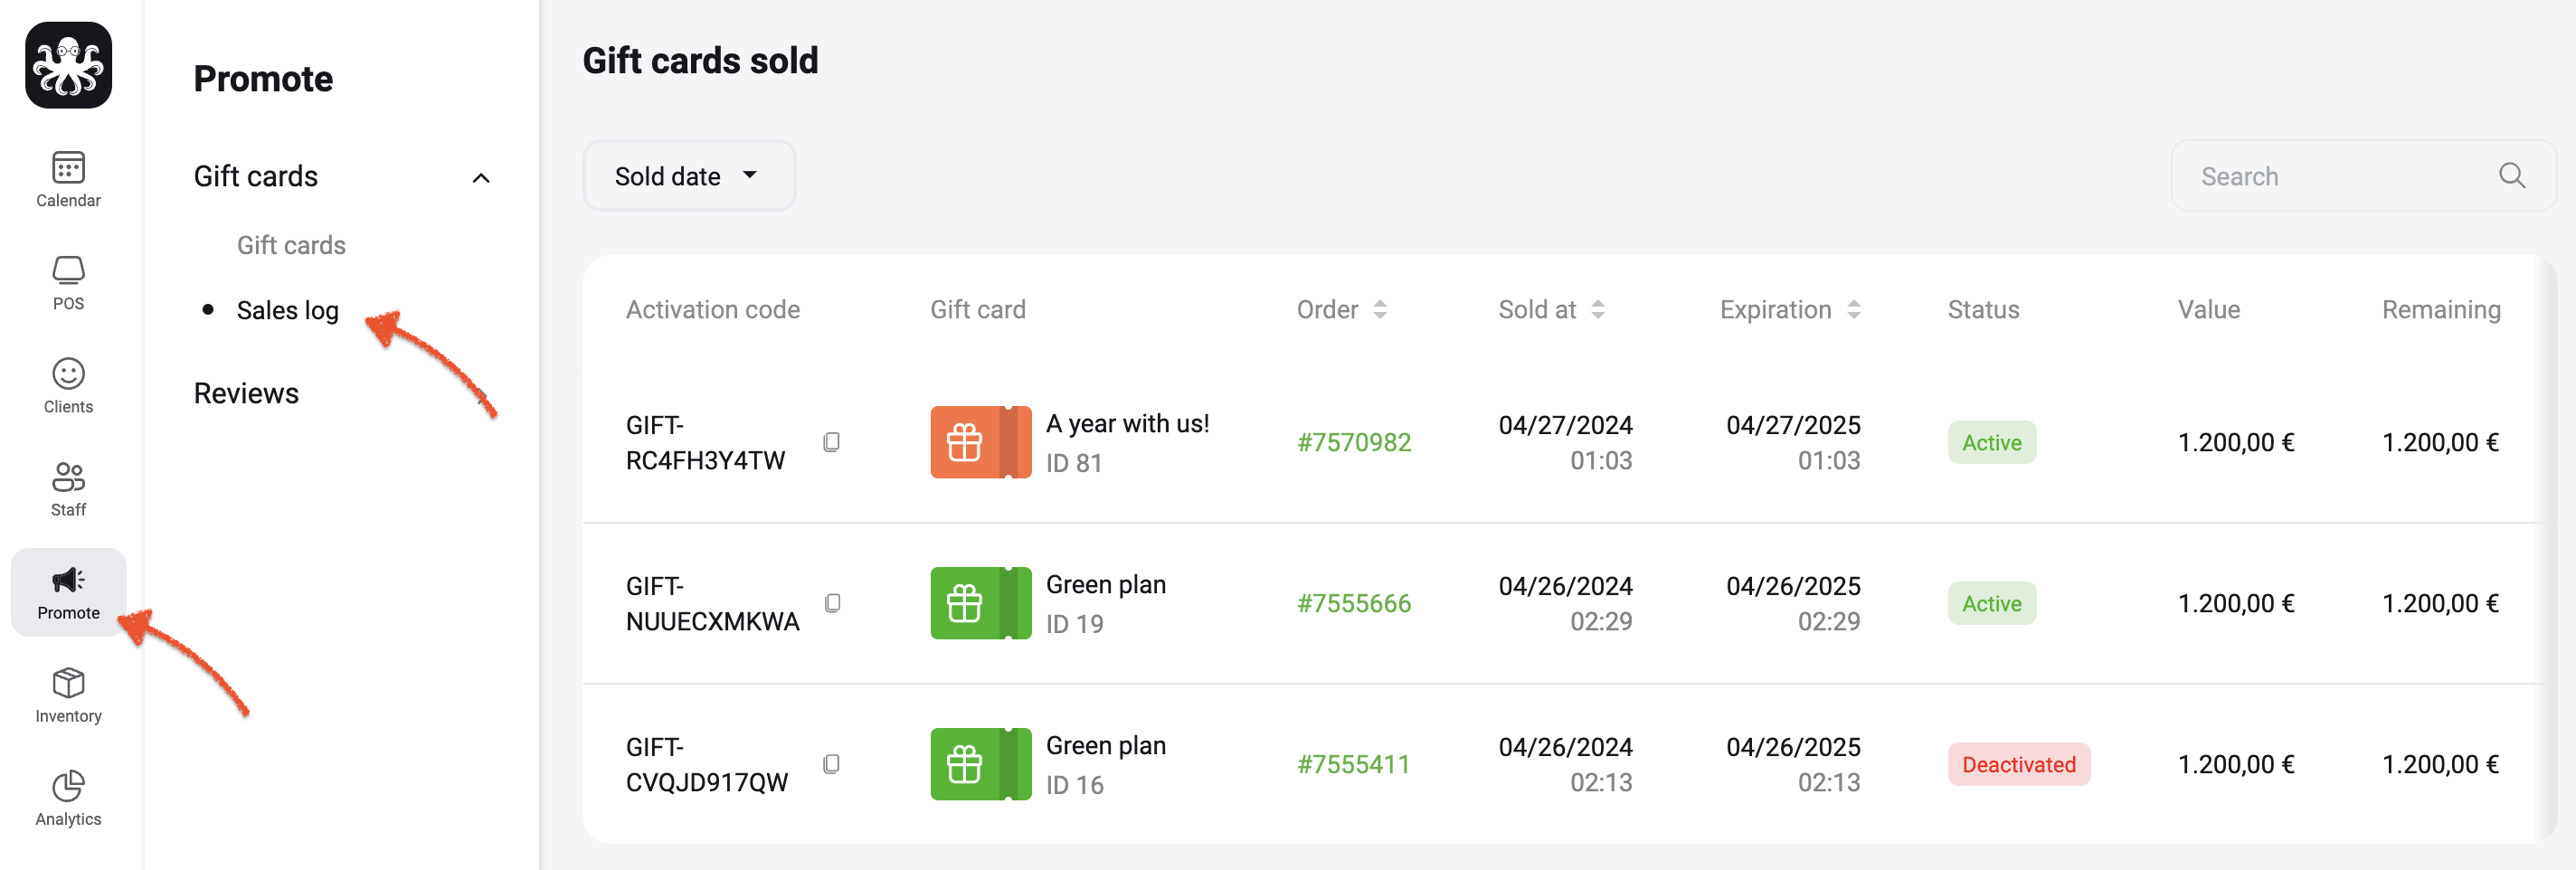This screenshot has width=2576, height=870.
Task: Copy activation code GIFT-RC4FH3Y4TW
Action: click(x=831, y=442)
